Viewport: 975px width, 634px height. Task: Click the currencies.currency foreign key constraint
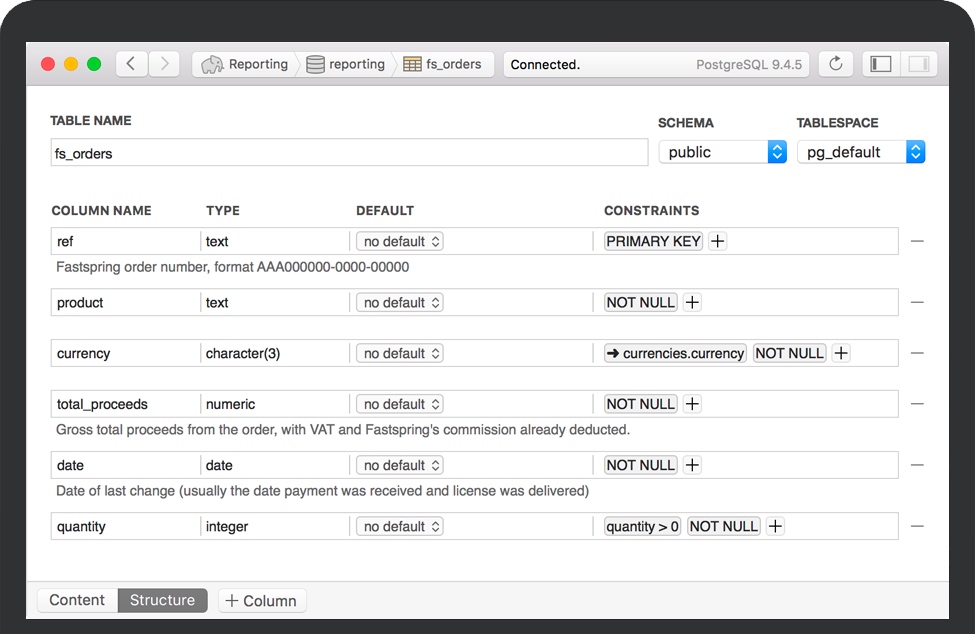[675, 353]
